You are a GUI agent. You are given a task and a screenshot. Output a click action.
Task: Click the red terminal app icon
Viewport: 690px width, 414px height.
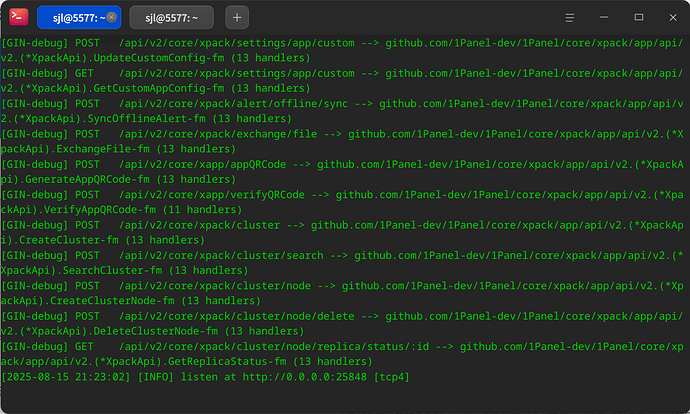click(x=18, y=17)
